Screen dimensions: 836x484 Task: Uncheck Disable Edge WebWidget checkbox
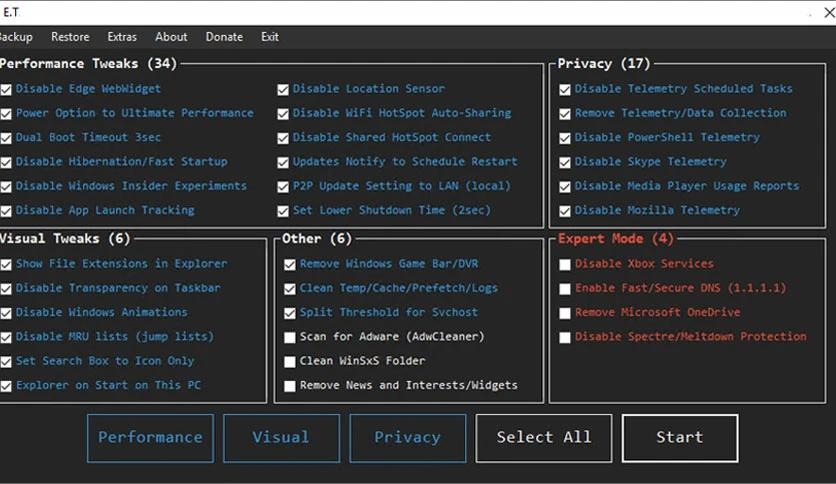pyautogui.click(x=7, y=89)
